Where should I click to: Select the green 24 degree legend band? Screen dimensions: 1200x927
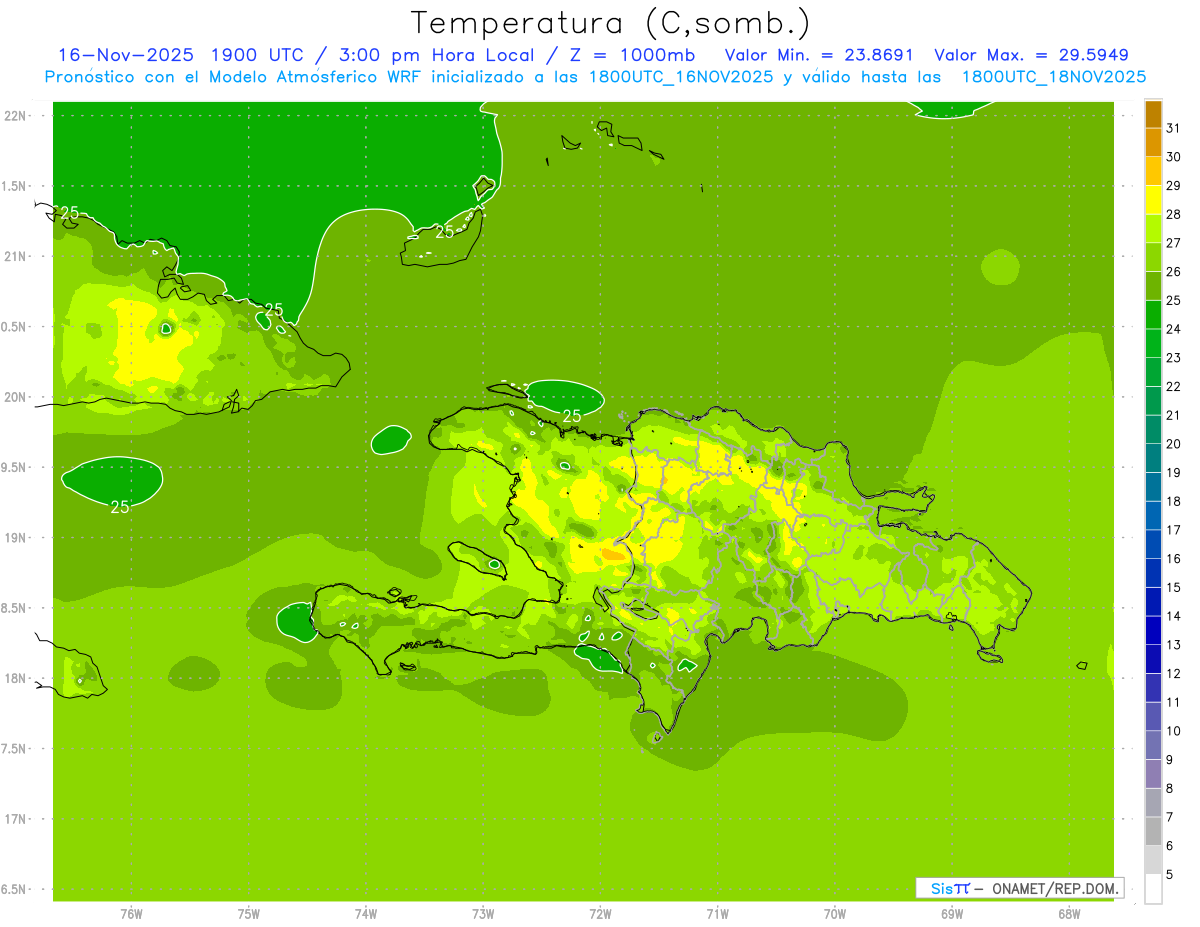coord(1153,315)
